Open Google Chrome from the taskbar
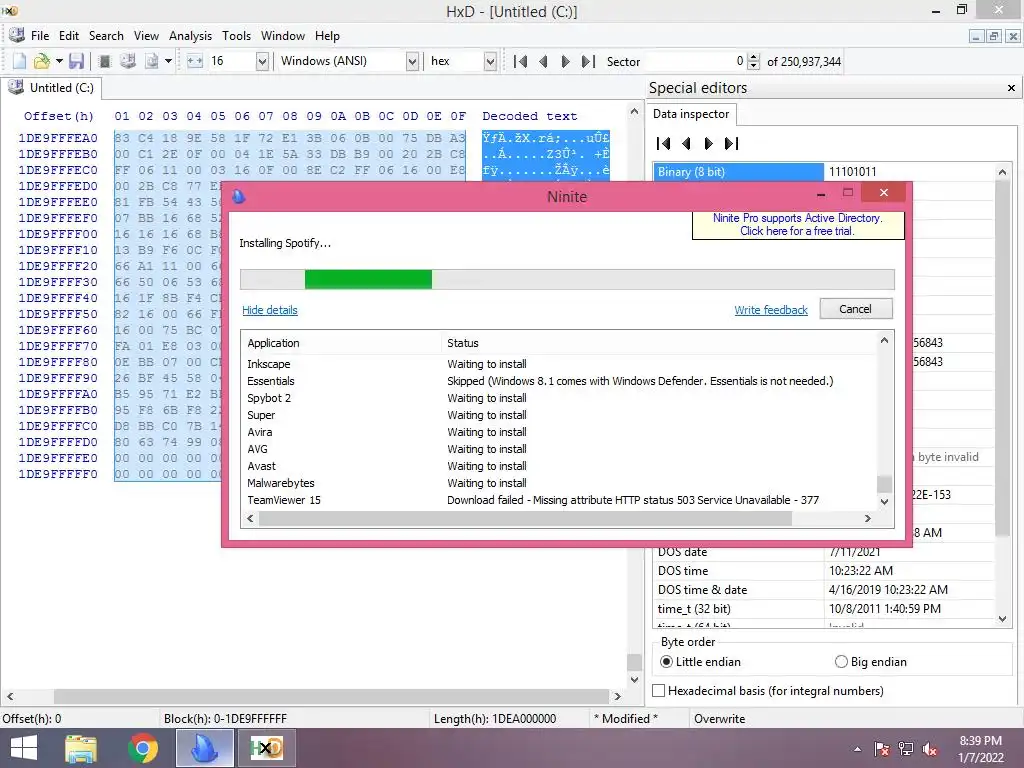1024x768 pixels. pos(143,748)
